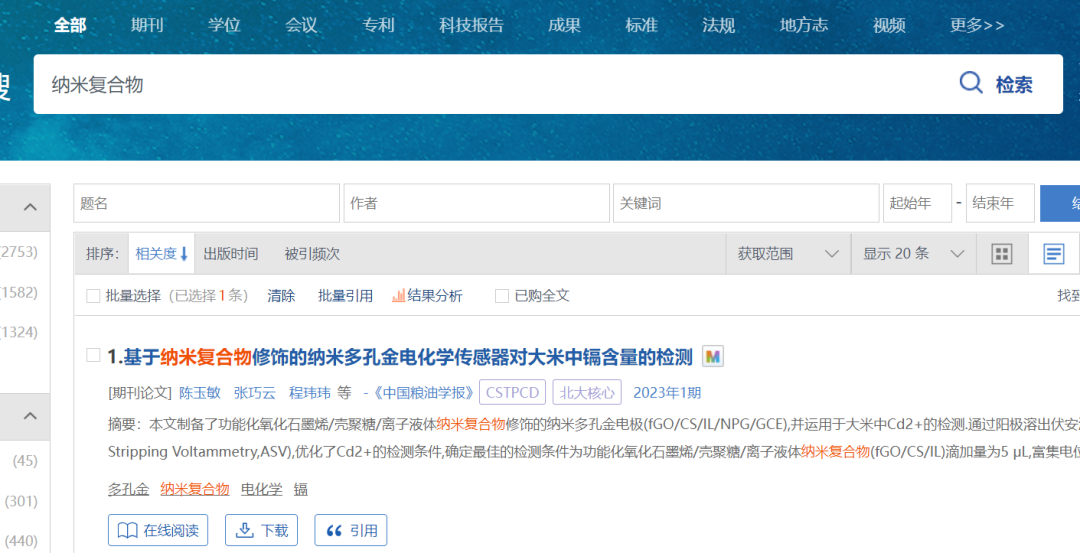Switch to list detail view icon
This screenshot has height=553, width=1080.
pos(1053,254)
